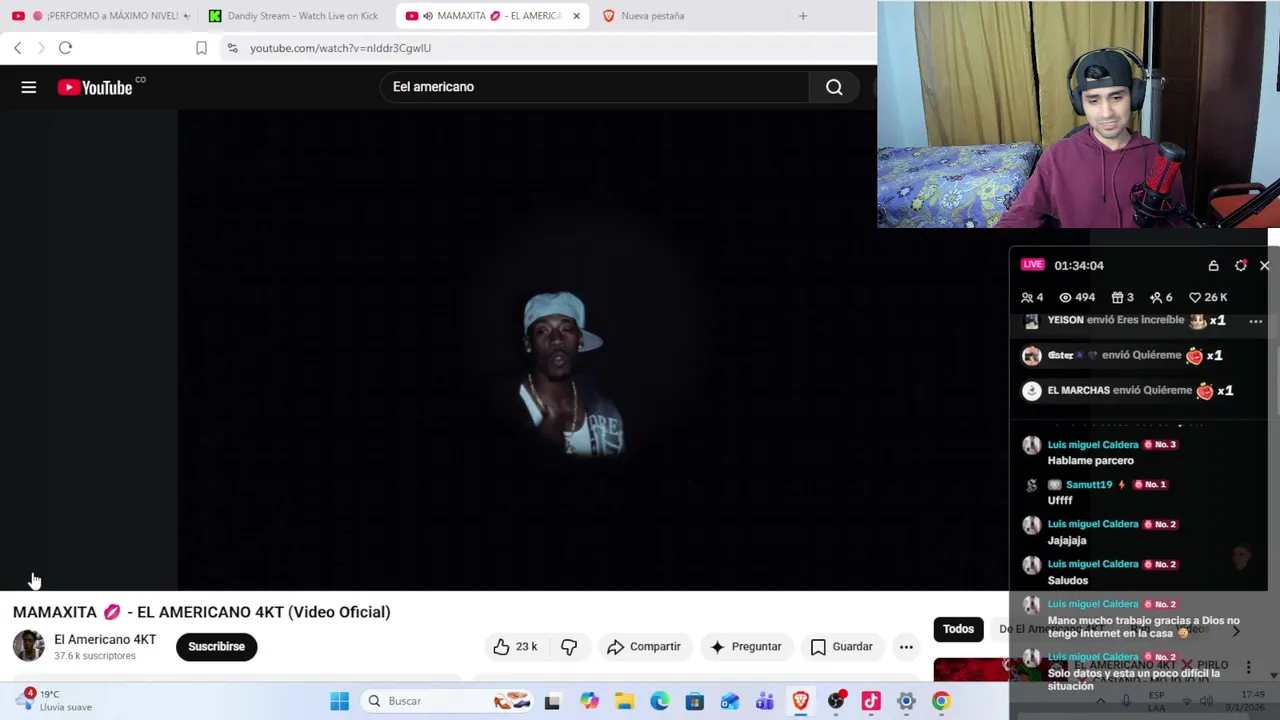This screenshot has width=1280, height=720.
Task: Open Task View on taskbar
Action: click(x=552, y=701)
